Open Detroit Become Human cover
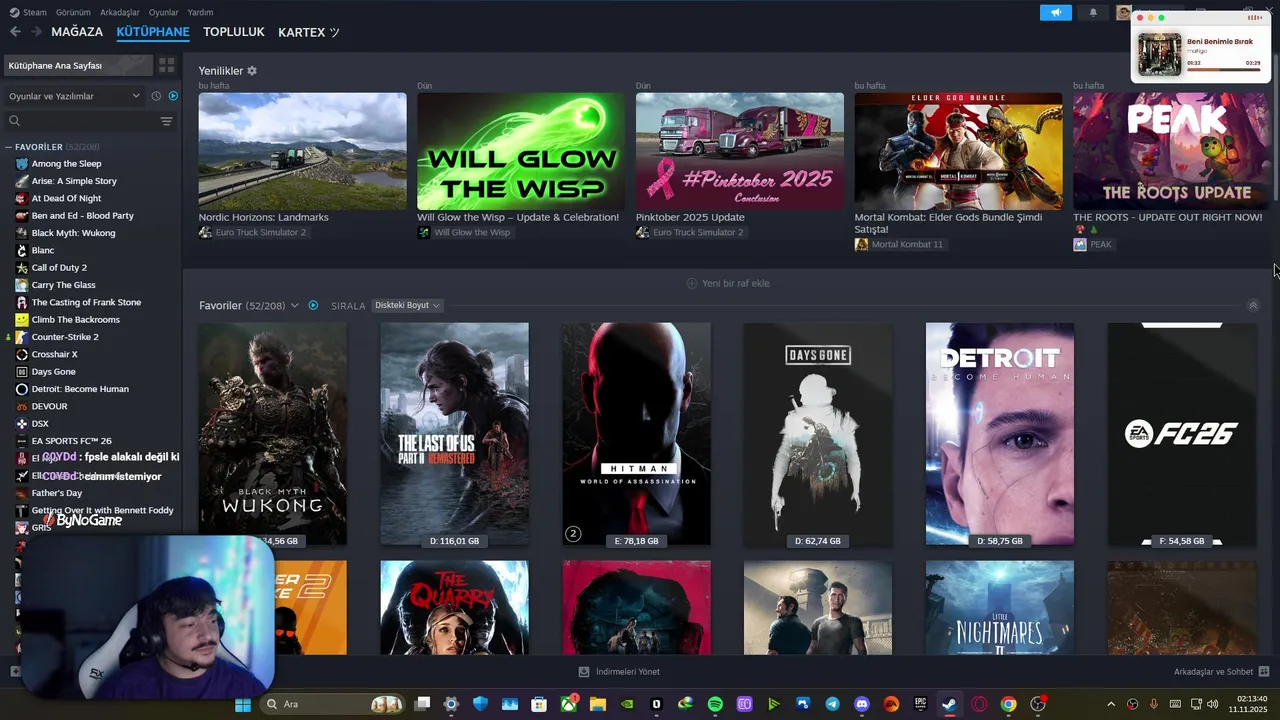Image resolution: width=1280 pixels, height=720 pixels. point(1000,434)
